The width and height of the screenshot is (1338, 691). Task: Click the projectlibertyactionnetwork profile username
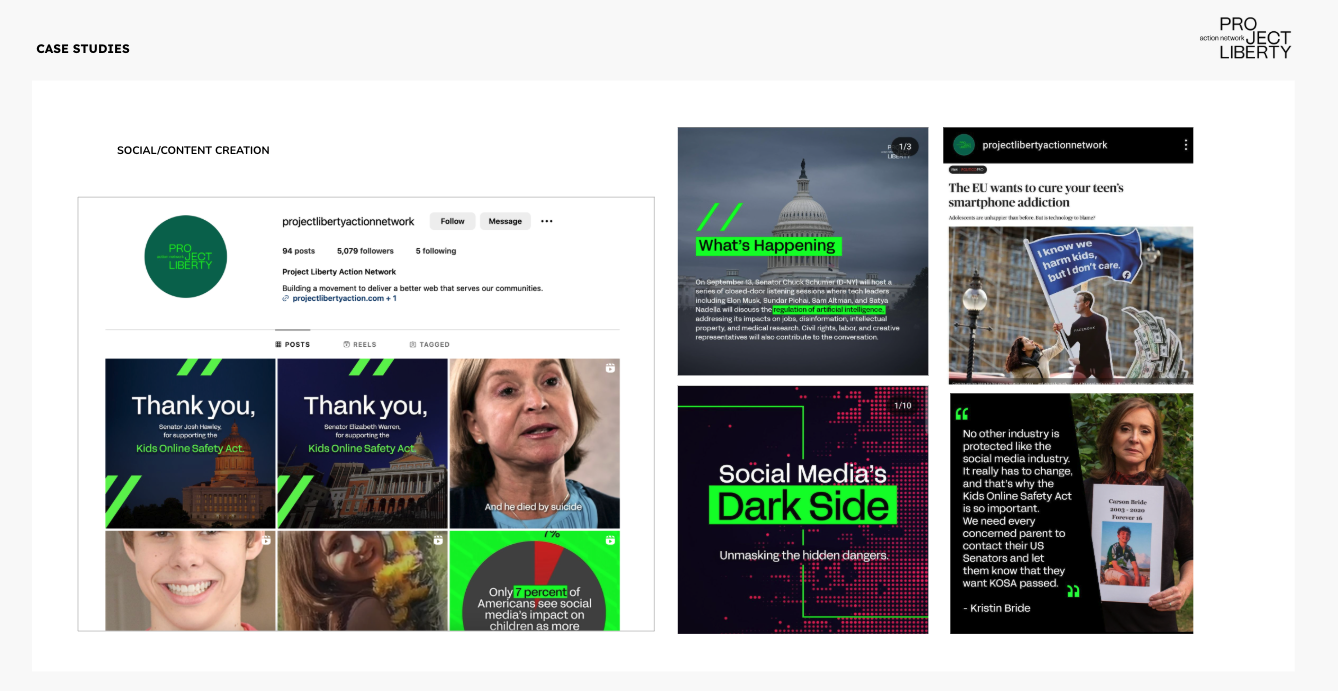click(348, 221)
